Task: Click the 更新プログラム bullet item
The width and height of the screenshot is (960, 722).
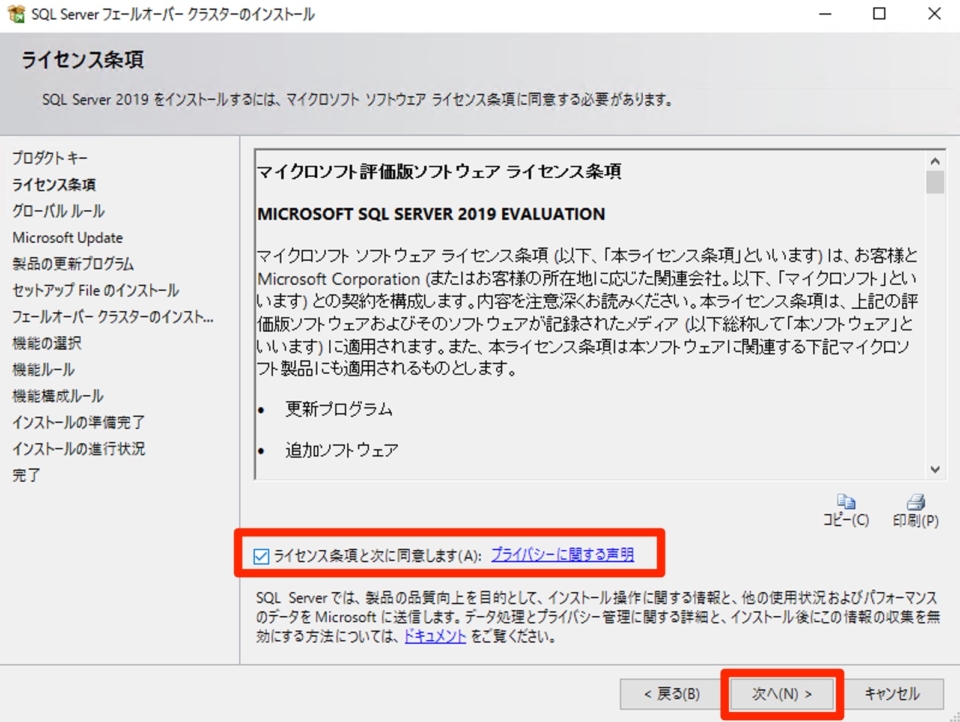Action: [339, 409]
